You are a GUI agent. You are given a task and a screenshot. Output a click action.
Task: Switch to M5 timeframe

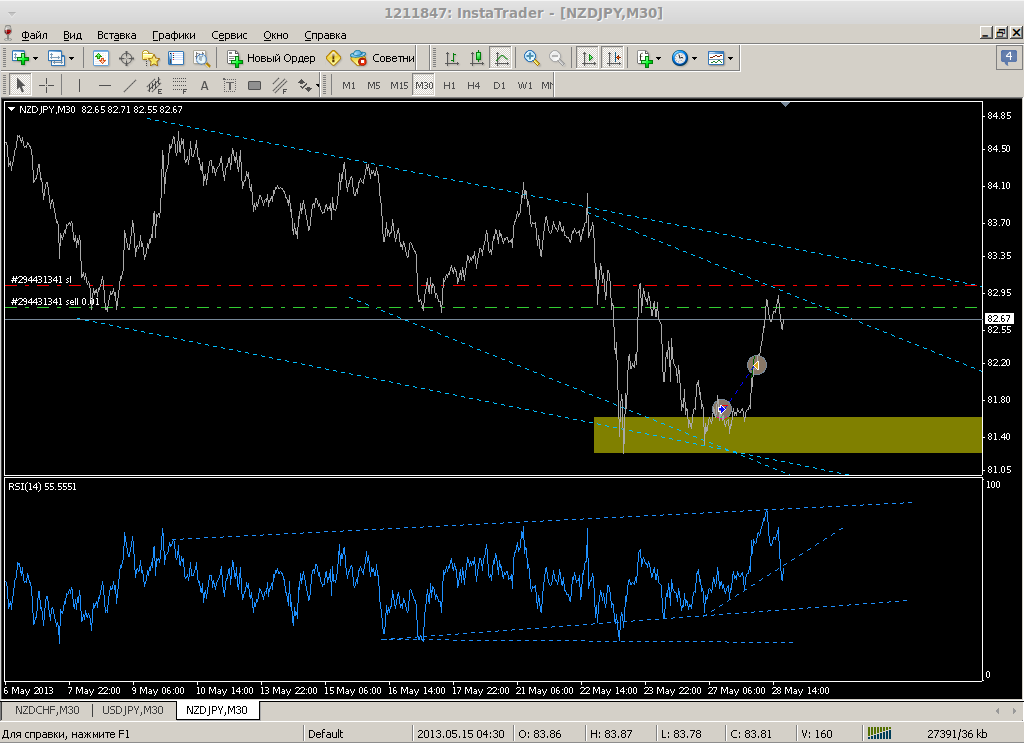tap(374, 86)
